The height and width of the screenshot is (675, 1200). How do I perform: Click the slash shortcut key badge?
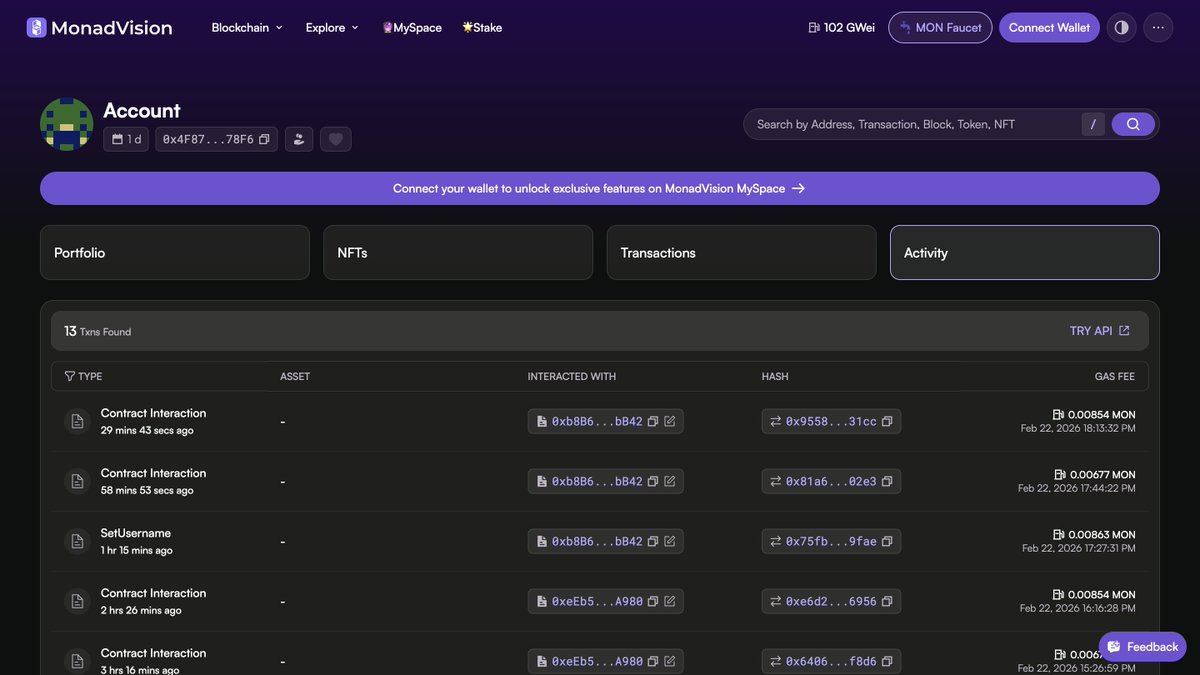click(1093, 124)
